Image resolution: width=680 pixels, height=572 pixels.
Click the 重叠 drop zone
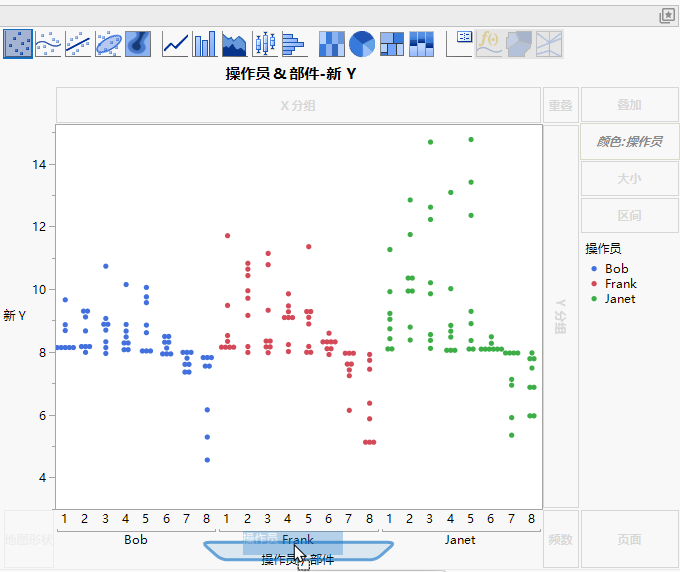point(560,105)
